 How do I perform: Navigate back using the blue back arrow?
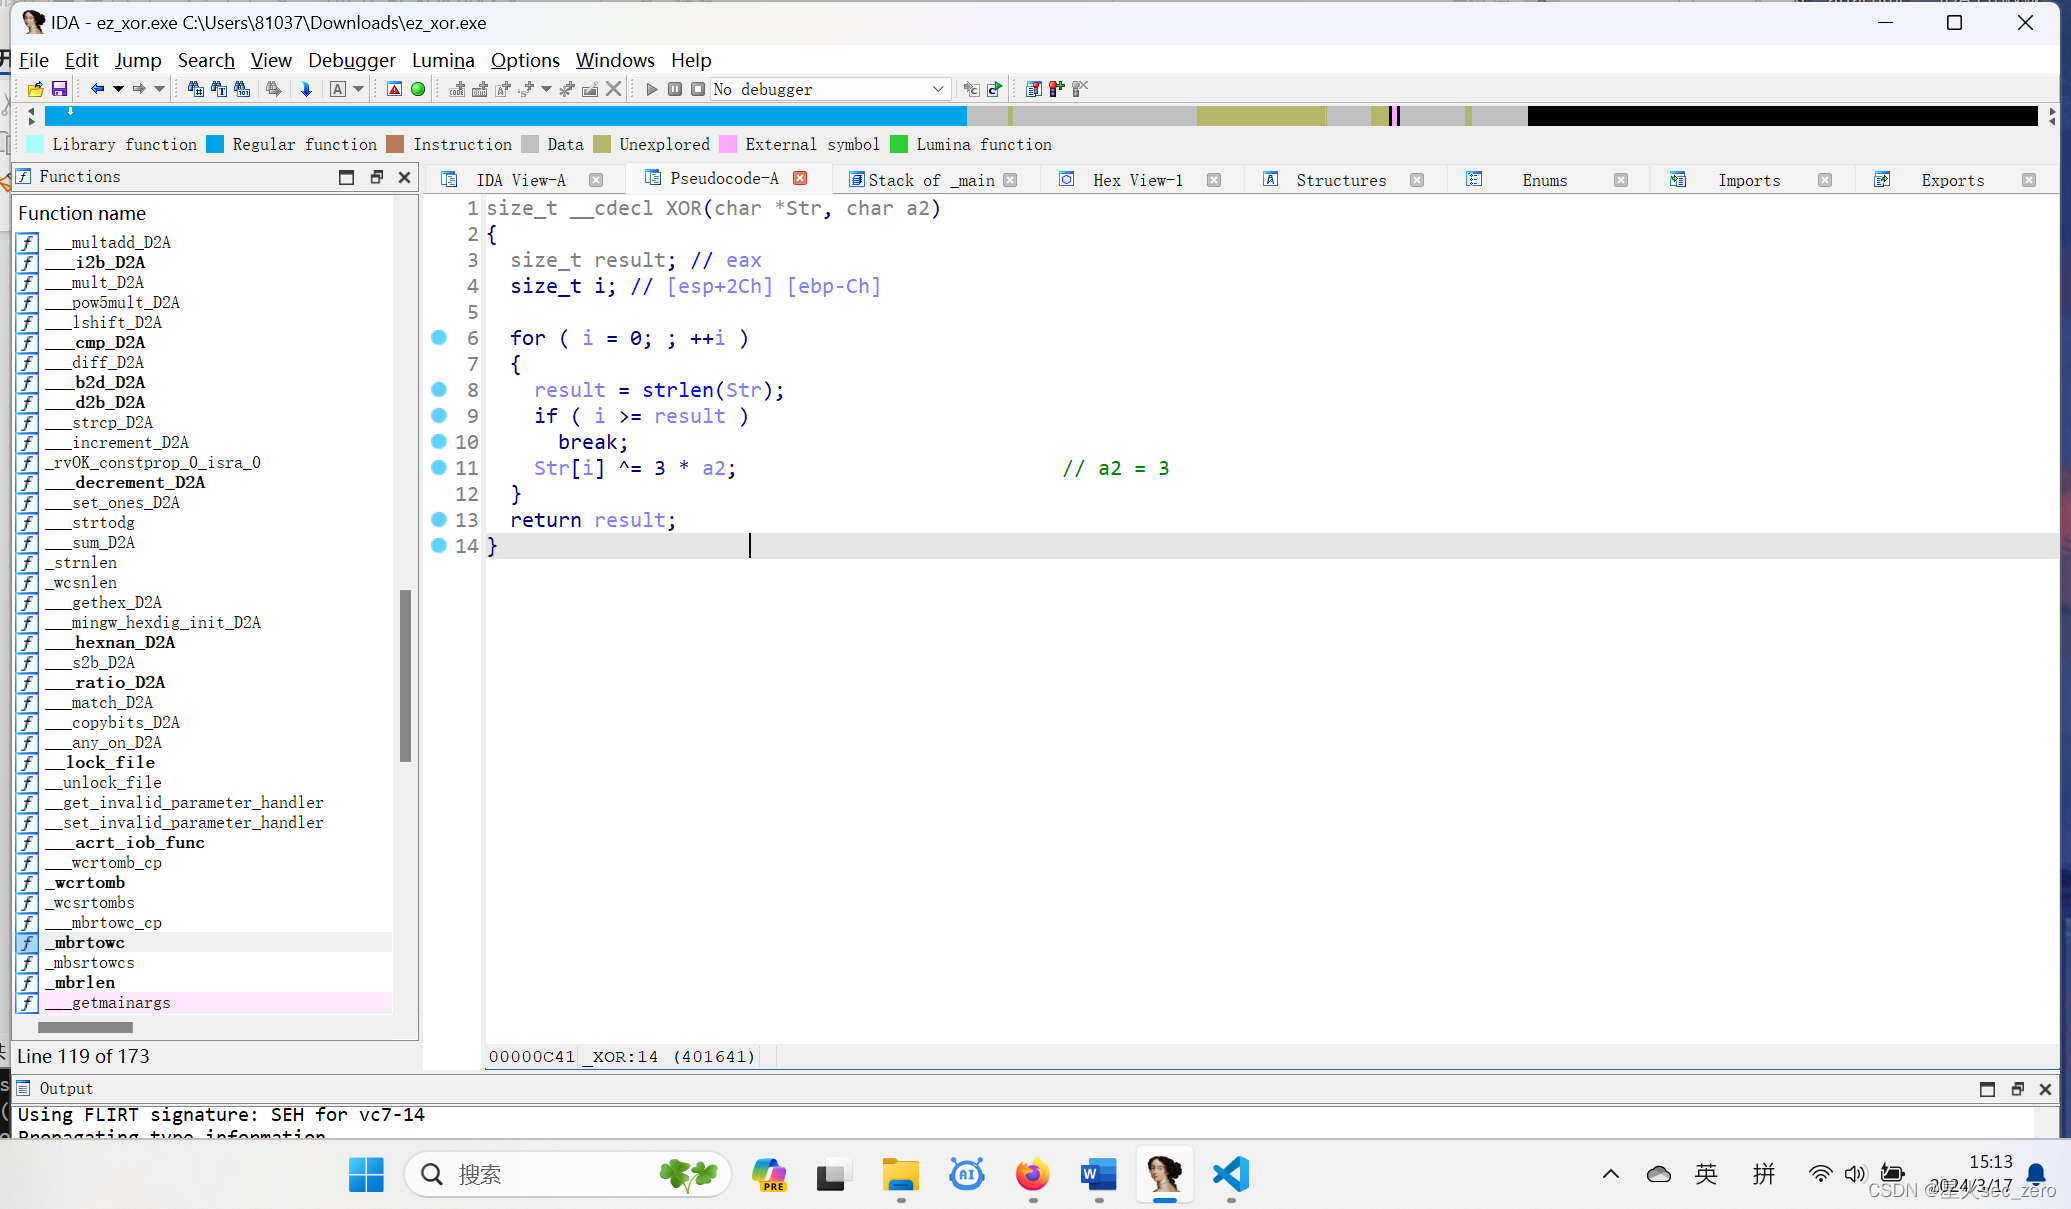[98, 89]
